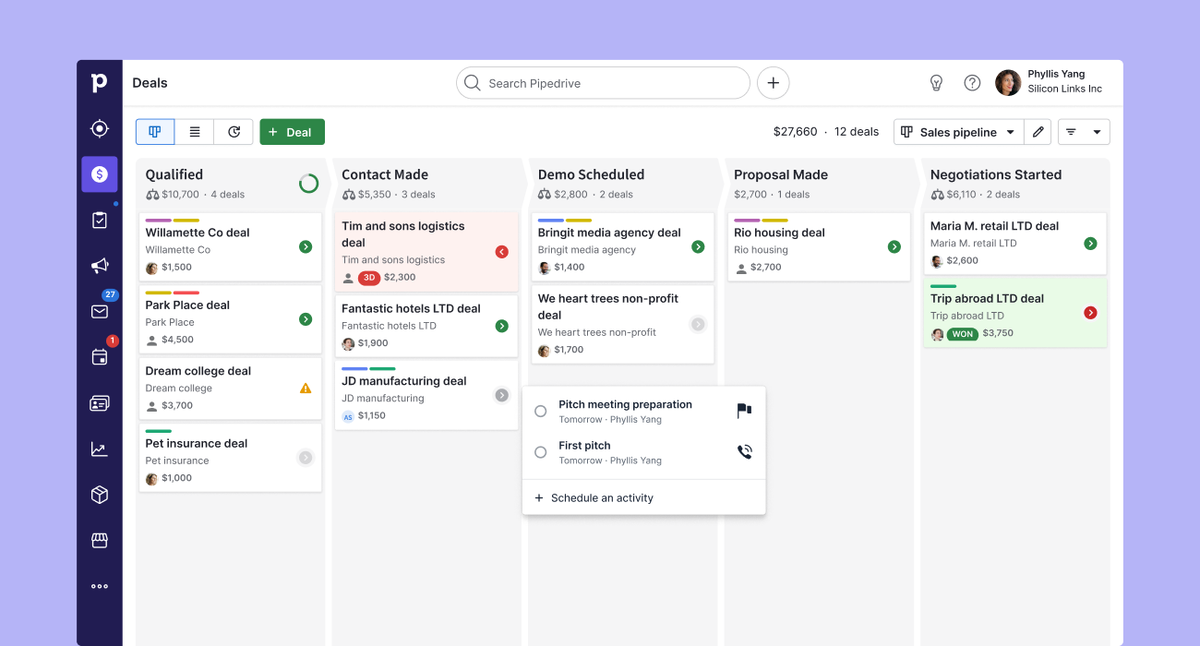Open the Pet insurance deal title
The height and width of the screenshot is (646, 1200).
(196, 443)
